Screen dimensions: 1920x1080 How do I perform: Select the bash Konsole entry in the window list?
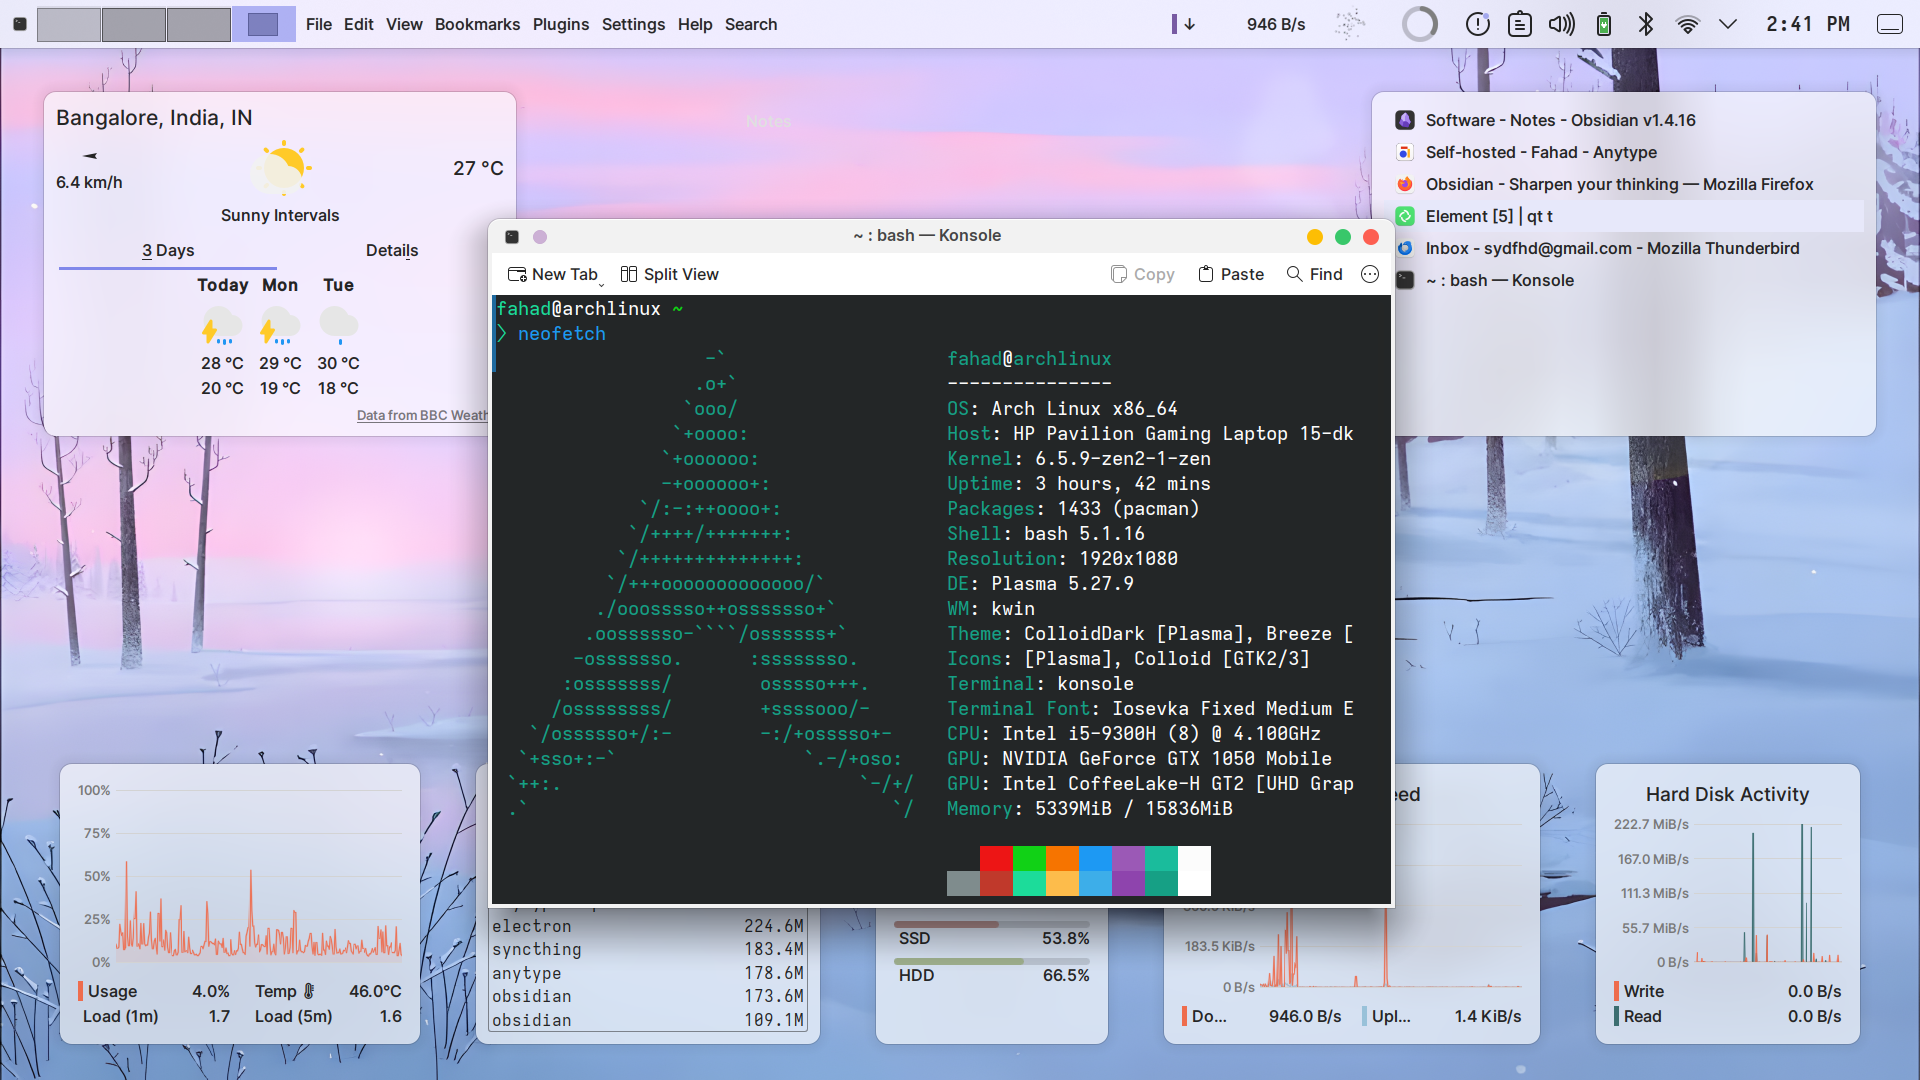point(1629,280)
